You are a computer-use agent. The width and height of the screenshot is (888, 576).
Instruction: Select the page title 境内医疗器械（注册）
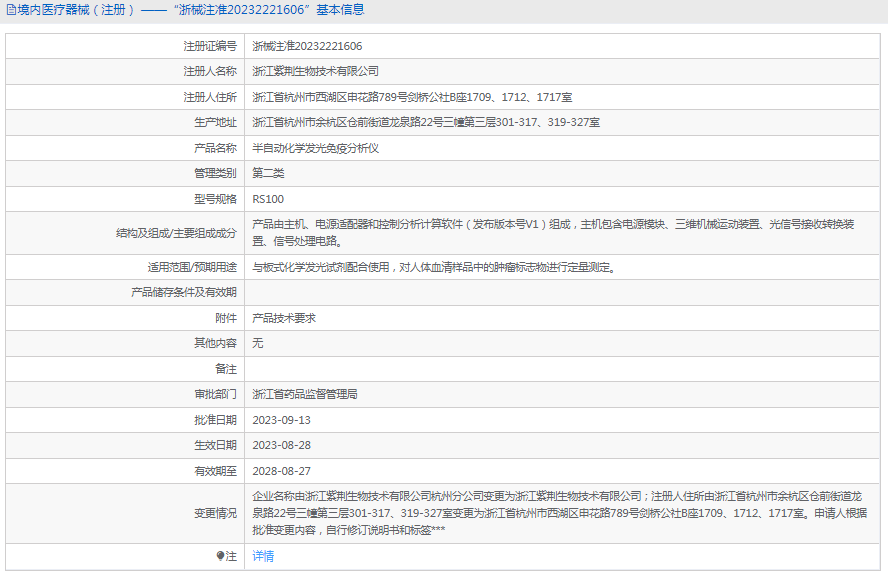click(76, 10)
